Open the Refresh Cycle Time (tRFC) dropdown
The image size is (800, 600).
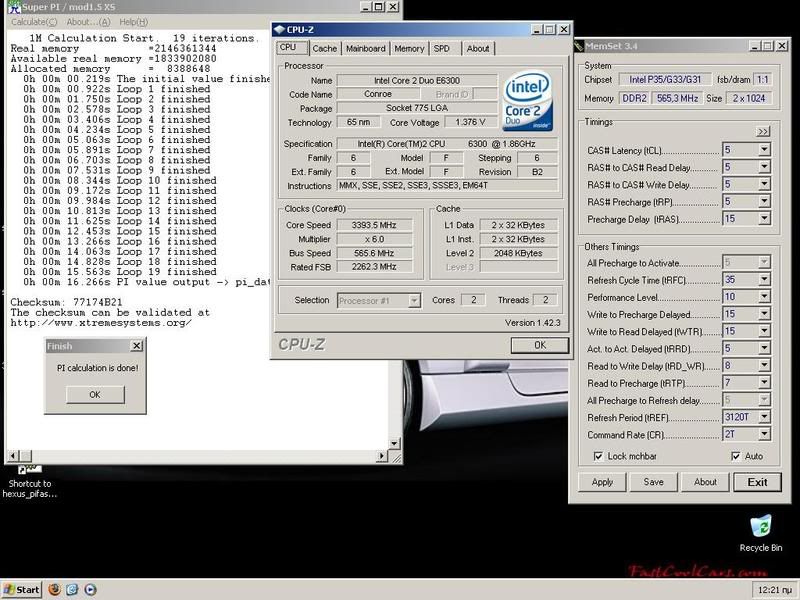point(764,280)
